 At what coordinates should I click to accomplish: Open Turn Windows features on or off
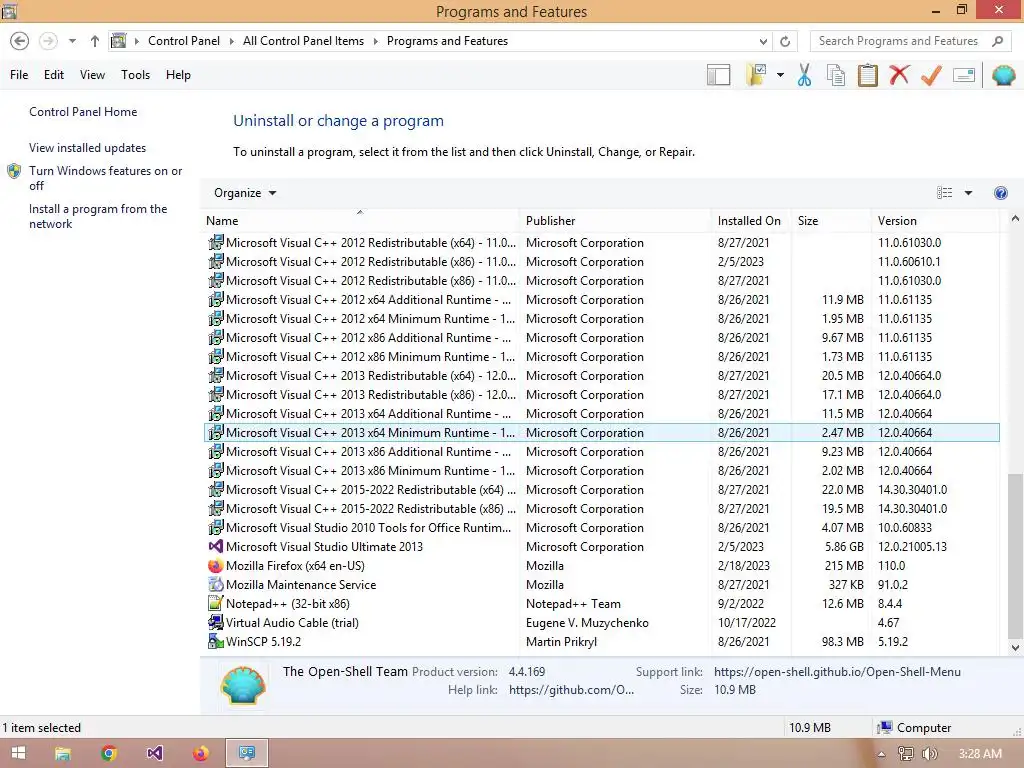[105, 178]
